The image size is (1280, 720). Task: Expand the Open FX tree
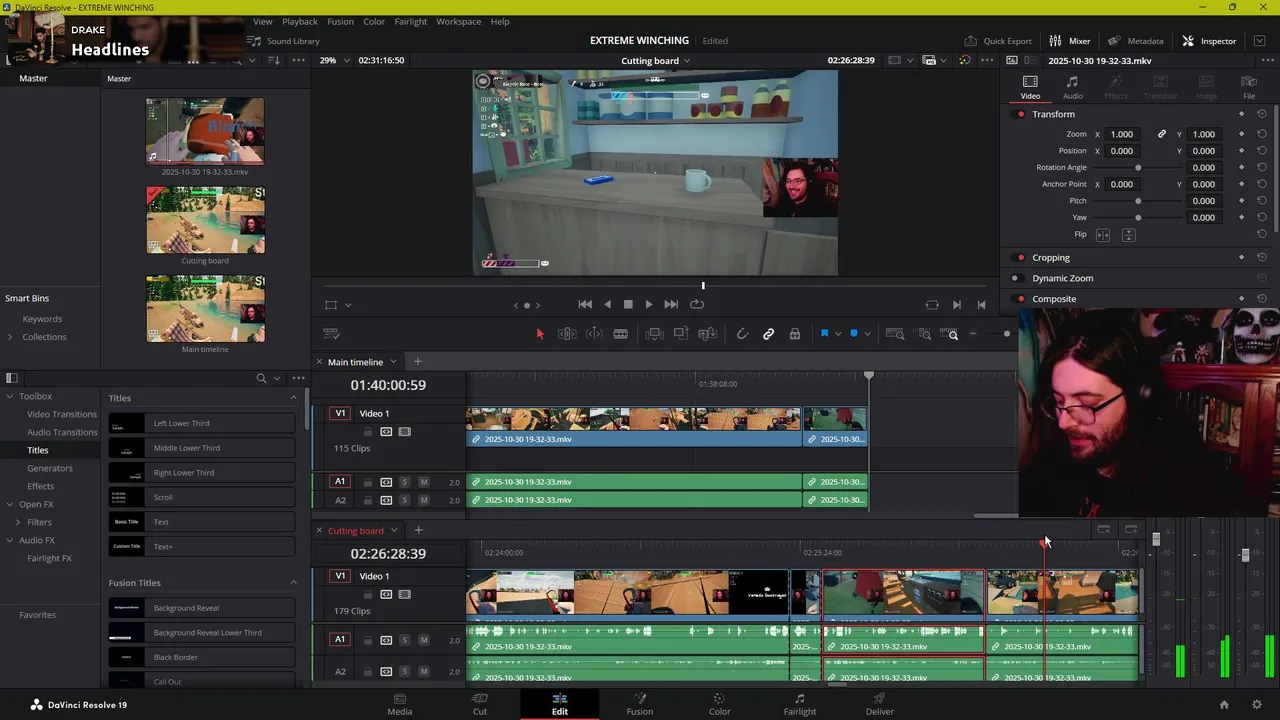[x=10, y=505]
